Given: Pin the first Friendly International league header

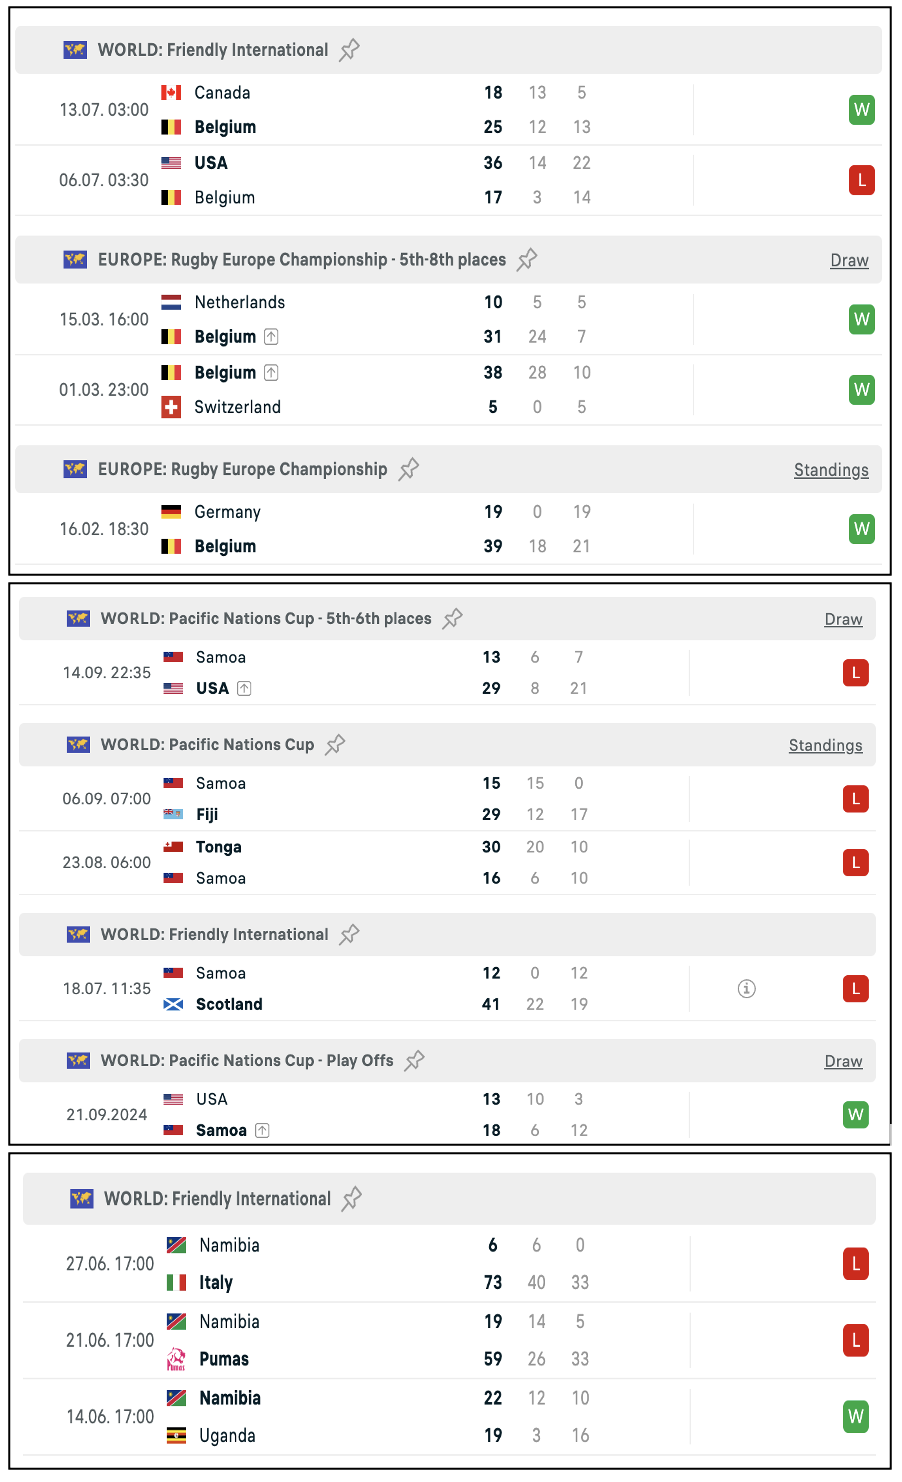Looking at the screenshot, I should coord(349,50).
